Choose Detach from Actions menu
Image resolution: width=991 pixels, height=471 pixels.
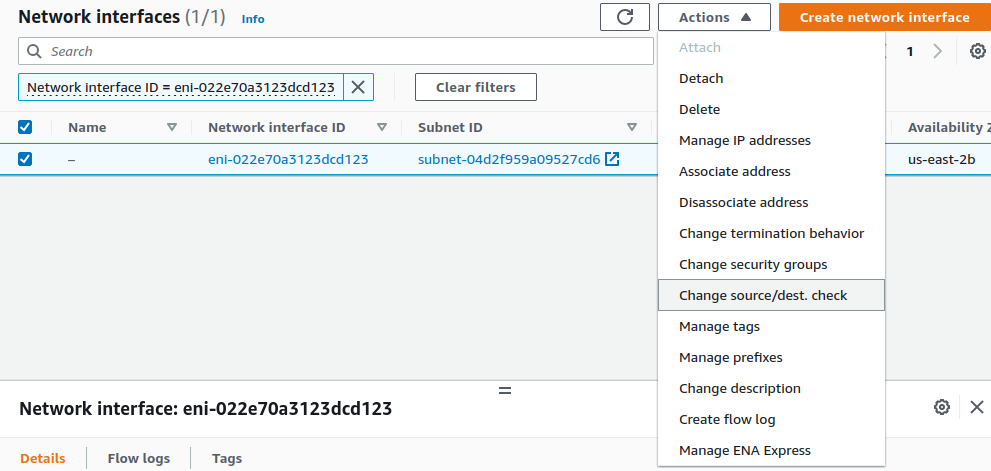[701, 78]
